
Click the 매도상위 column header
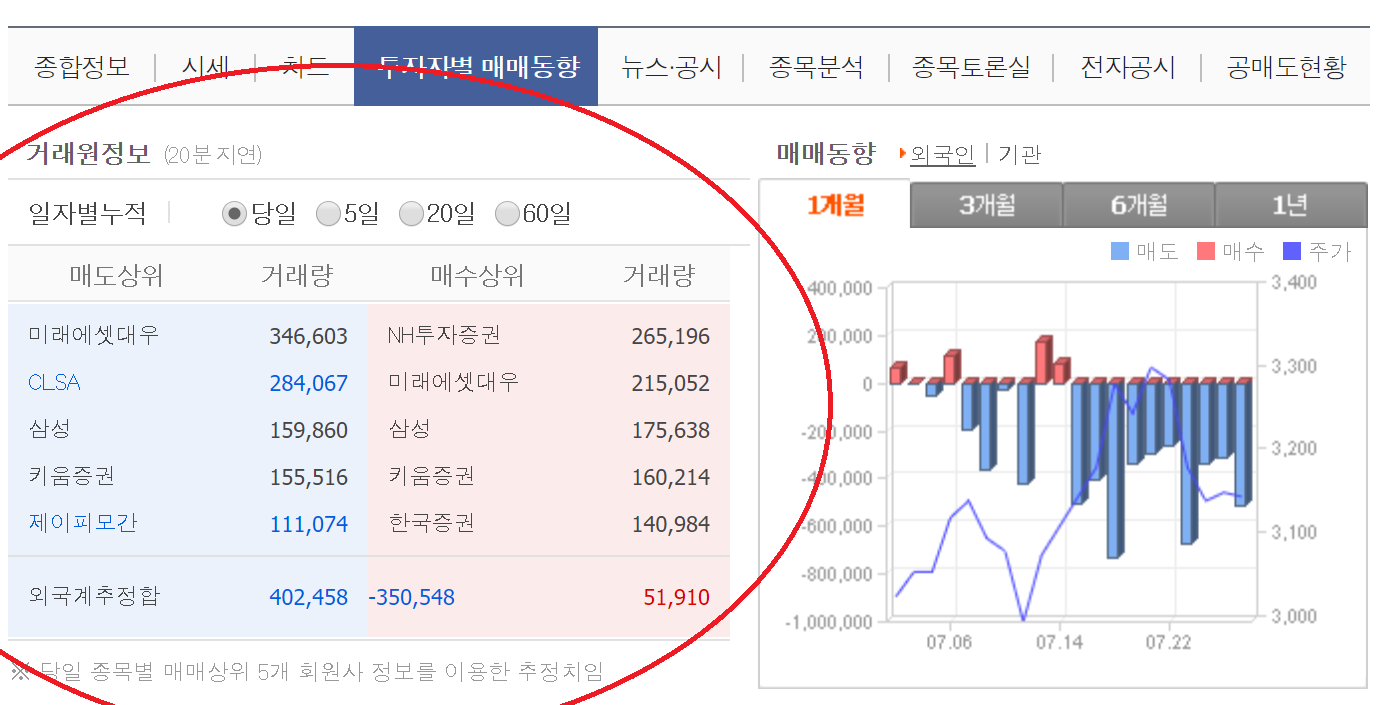116,275
